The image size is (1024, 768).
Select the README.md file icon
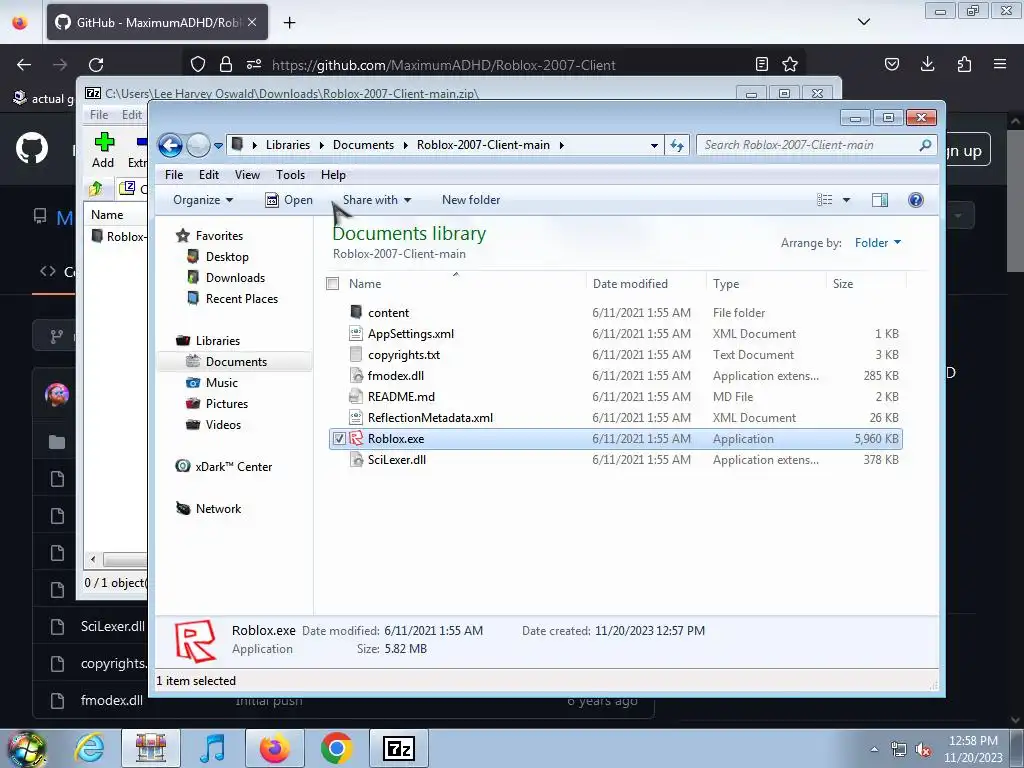356,396
